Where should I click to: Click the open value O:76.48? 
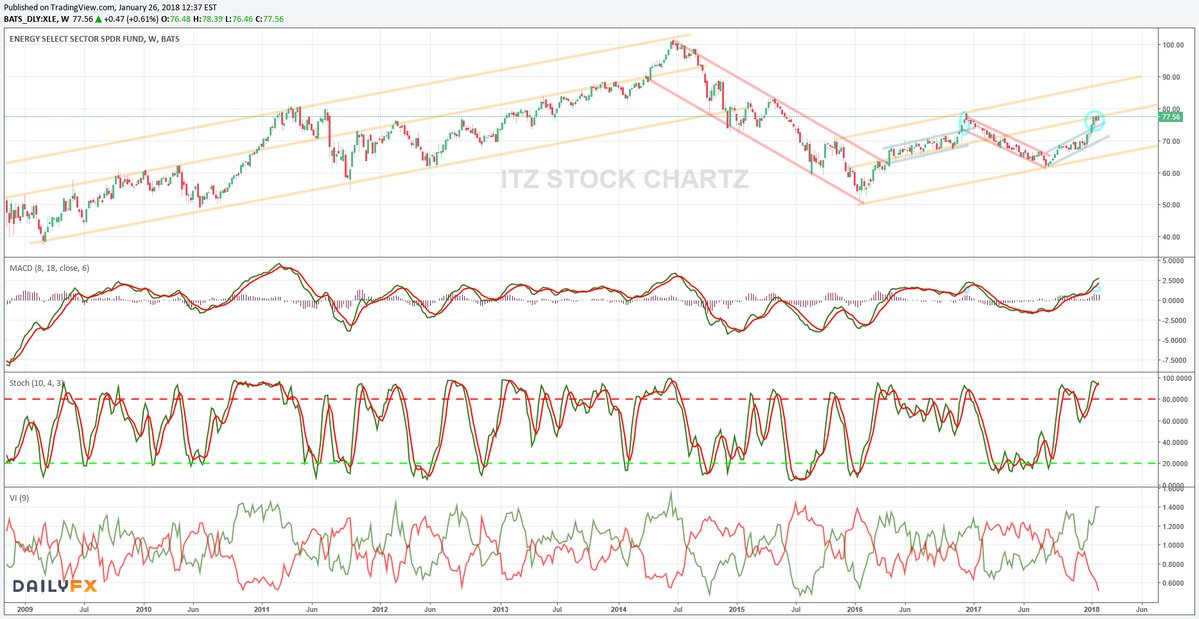point(176,18)
